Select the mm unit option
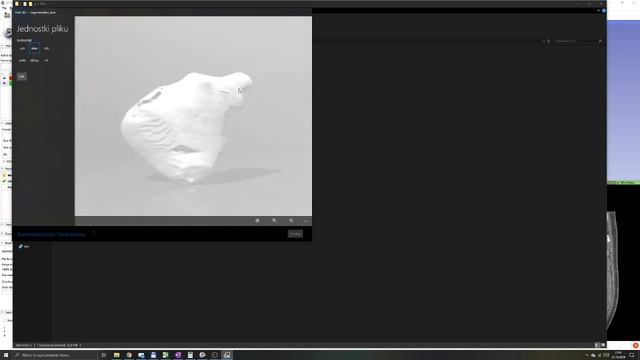The height and width of the screenshot is (360, 640). [35, 49]
